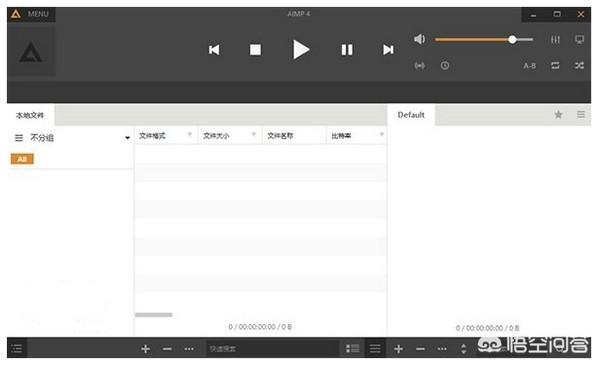This screenshot has width=600, height=365.
Task: Open the equalizer sliders icon
Action: click(555, 39)
